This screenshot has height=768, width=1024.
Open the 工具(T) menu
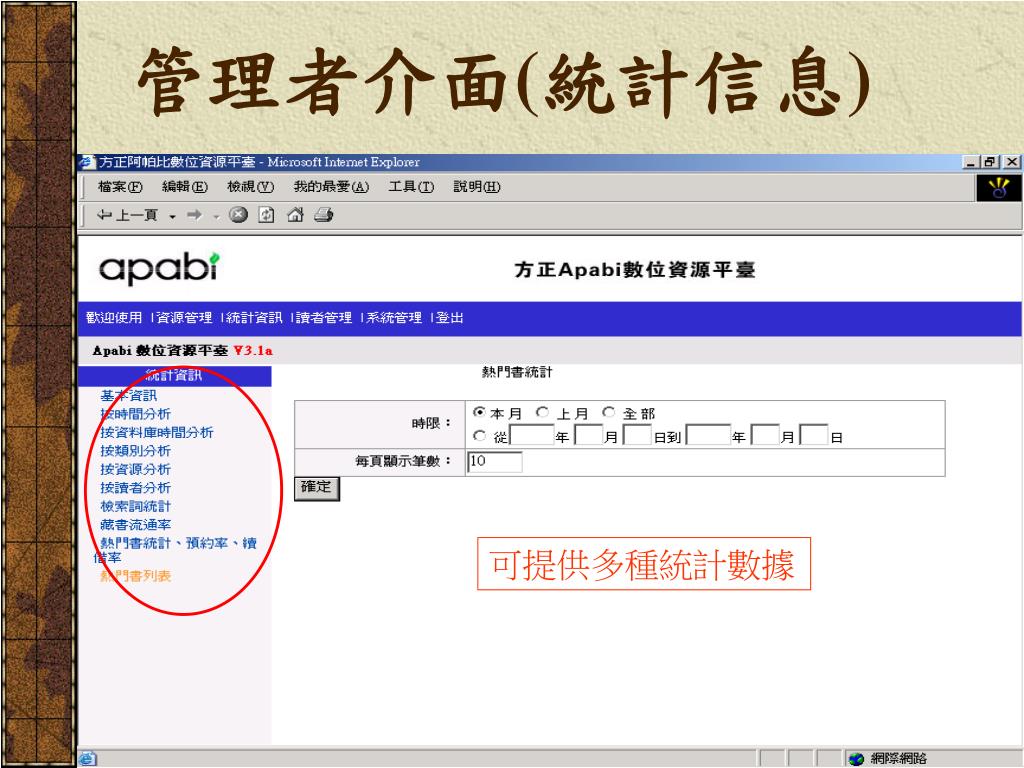411,187
